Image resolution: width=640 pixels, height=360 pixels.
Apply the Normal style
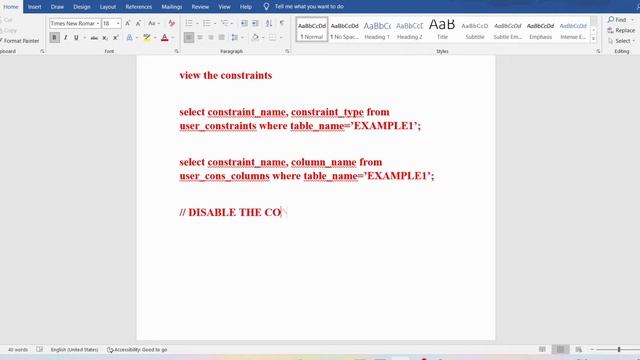click(x=312, y=29)
